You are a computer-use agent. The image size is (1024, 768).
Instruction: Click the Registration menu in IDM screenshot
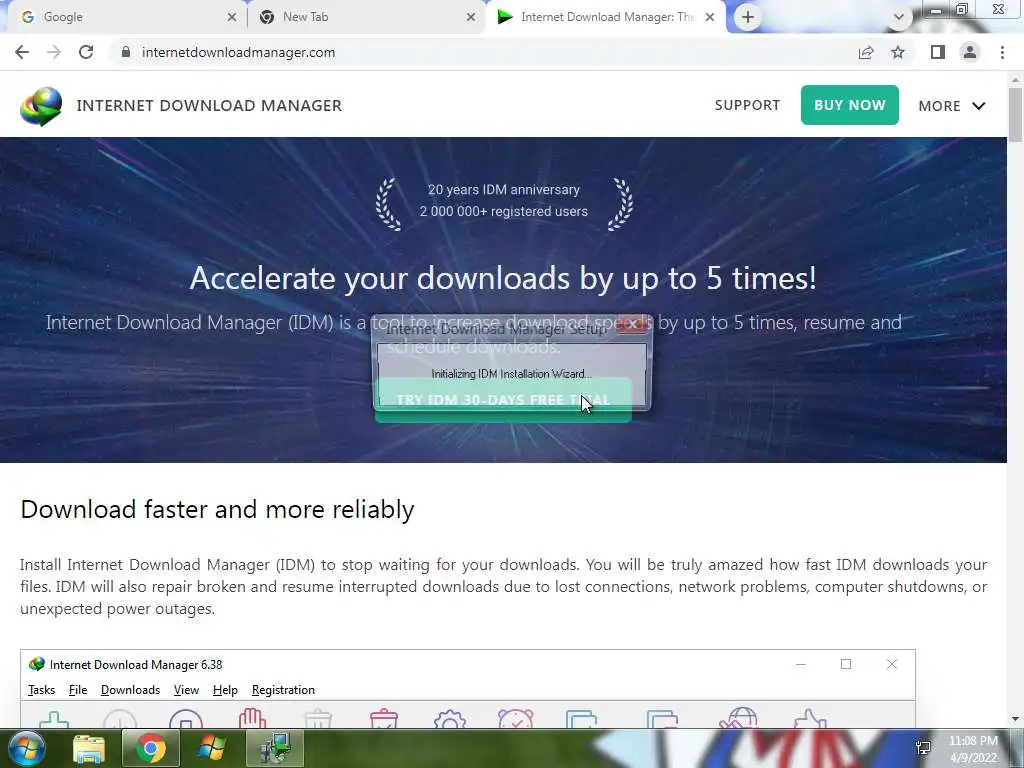point(283,690)
